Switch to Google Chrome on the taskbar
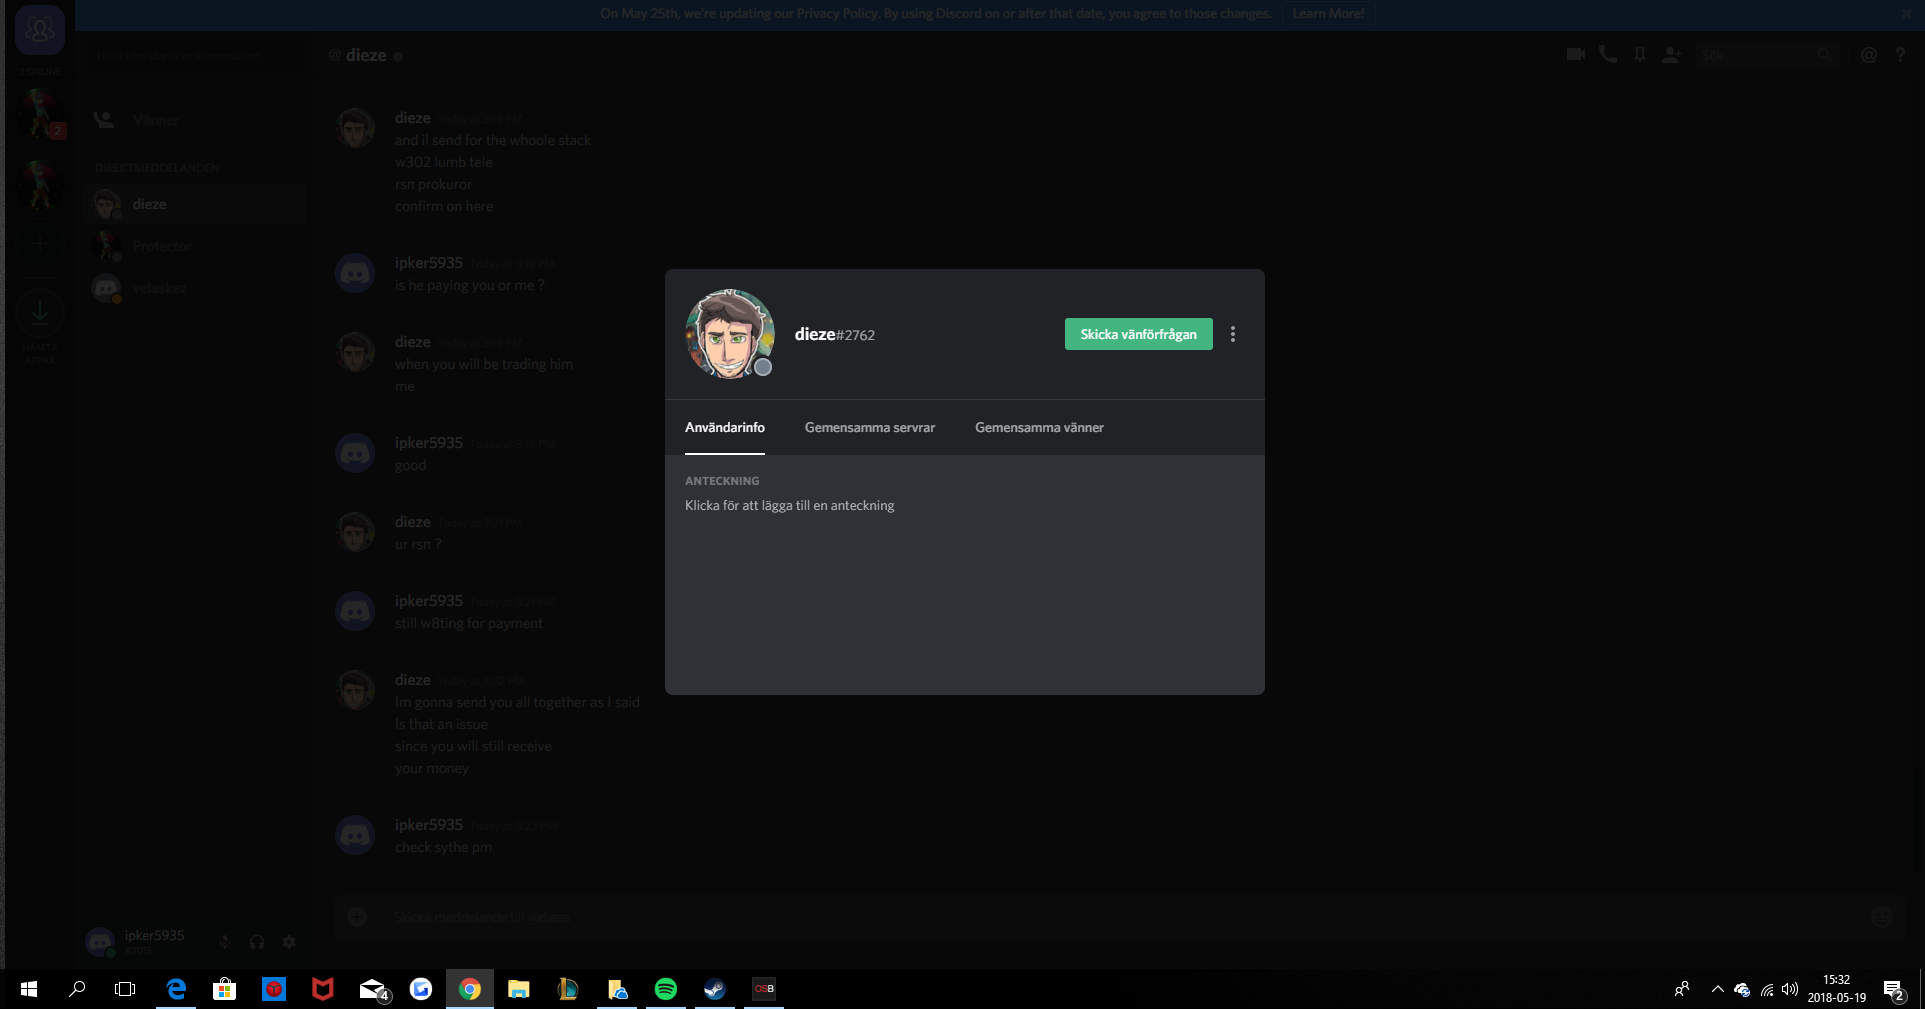 [470, 989]
